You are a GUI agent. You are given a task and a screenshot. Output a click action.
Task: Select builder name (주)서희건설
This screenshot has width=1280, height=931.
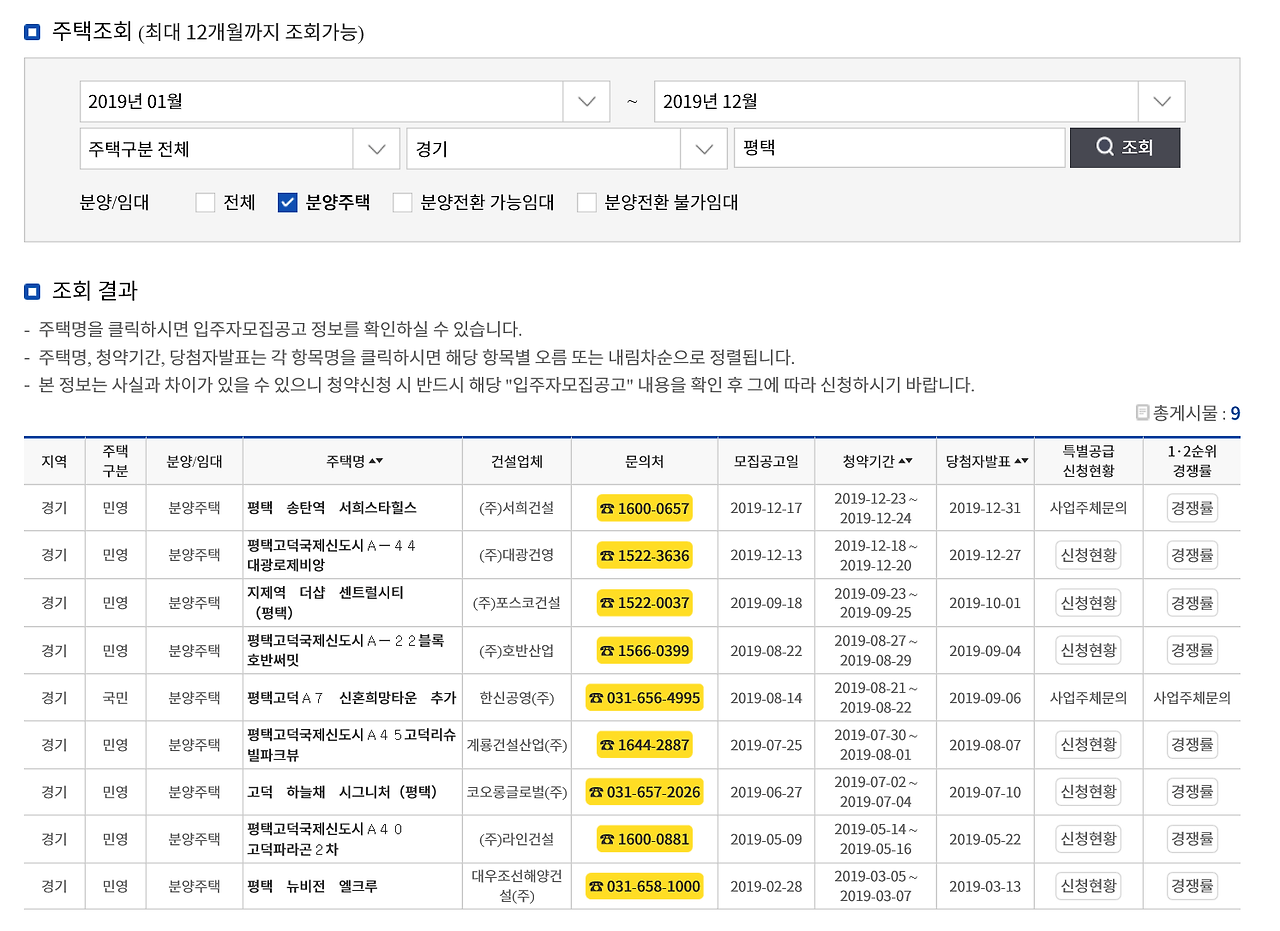pos(516,508)
